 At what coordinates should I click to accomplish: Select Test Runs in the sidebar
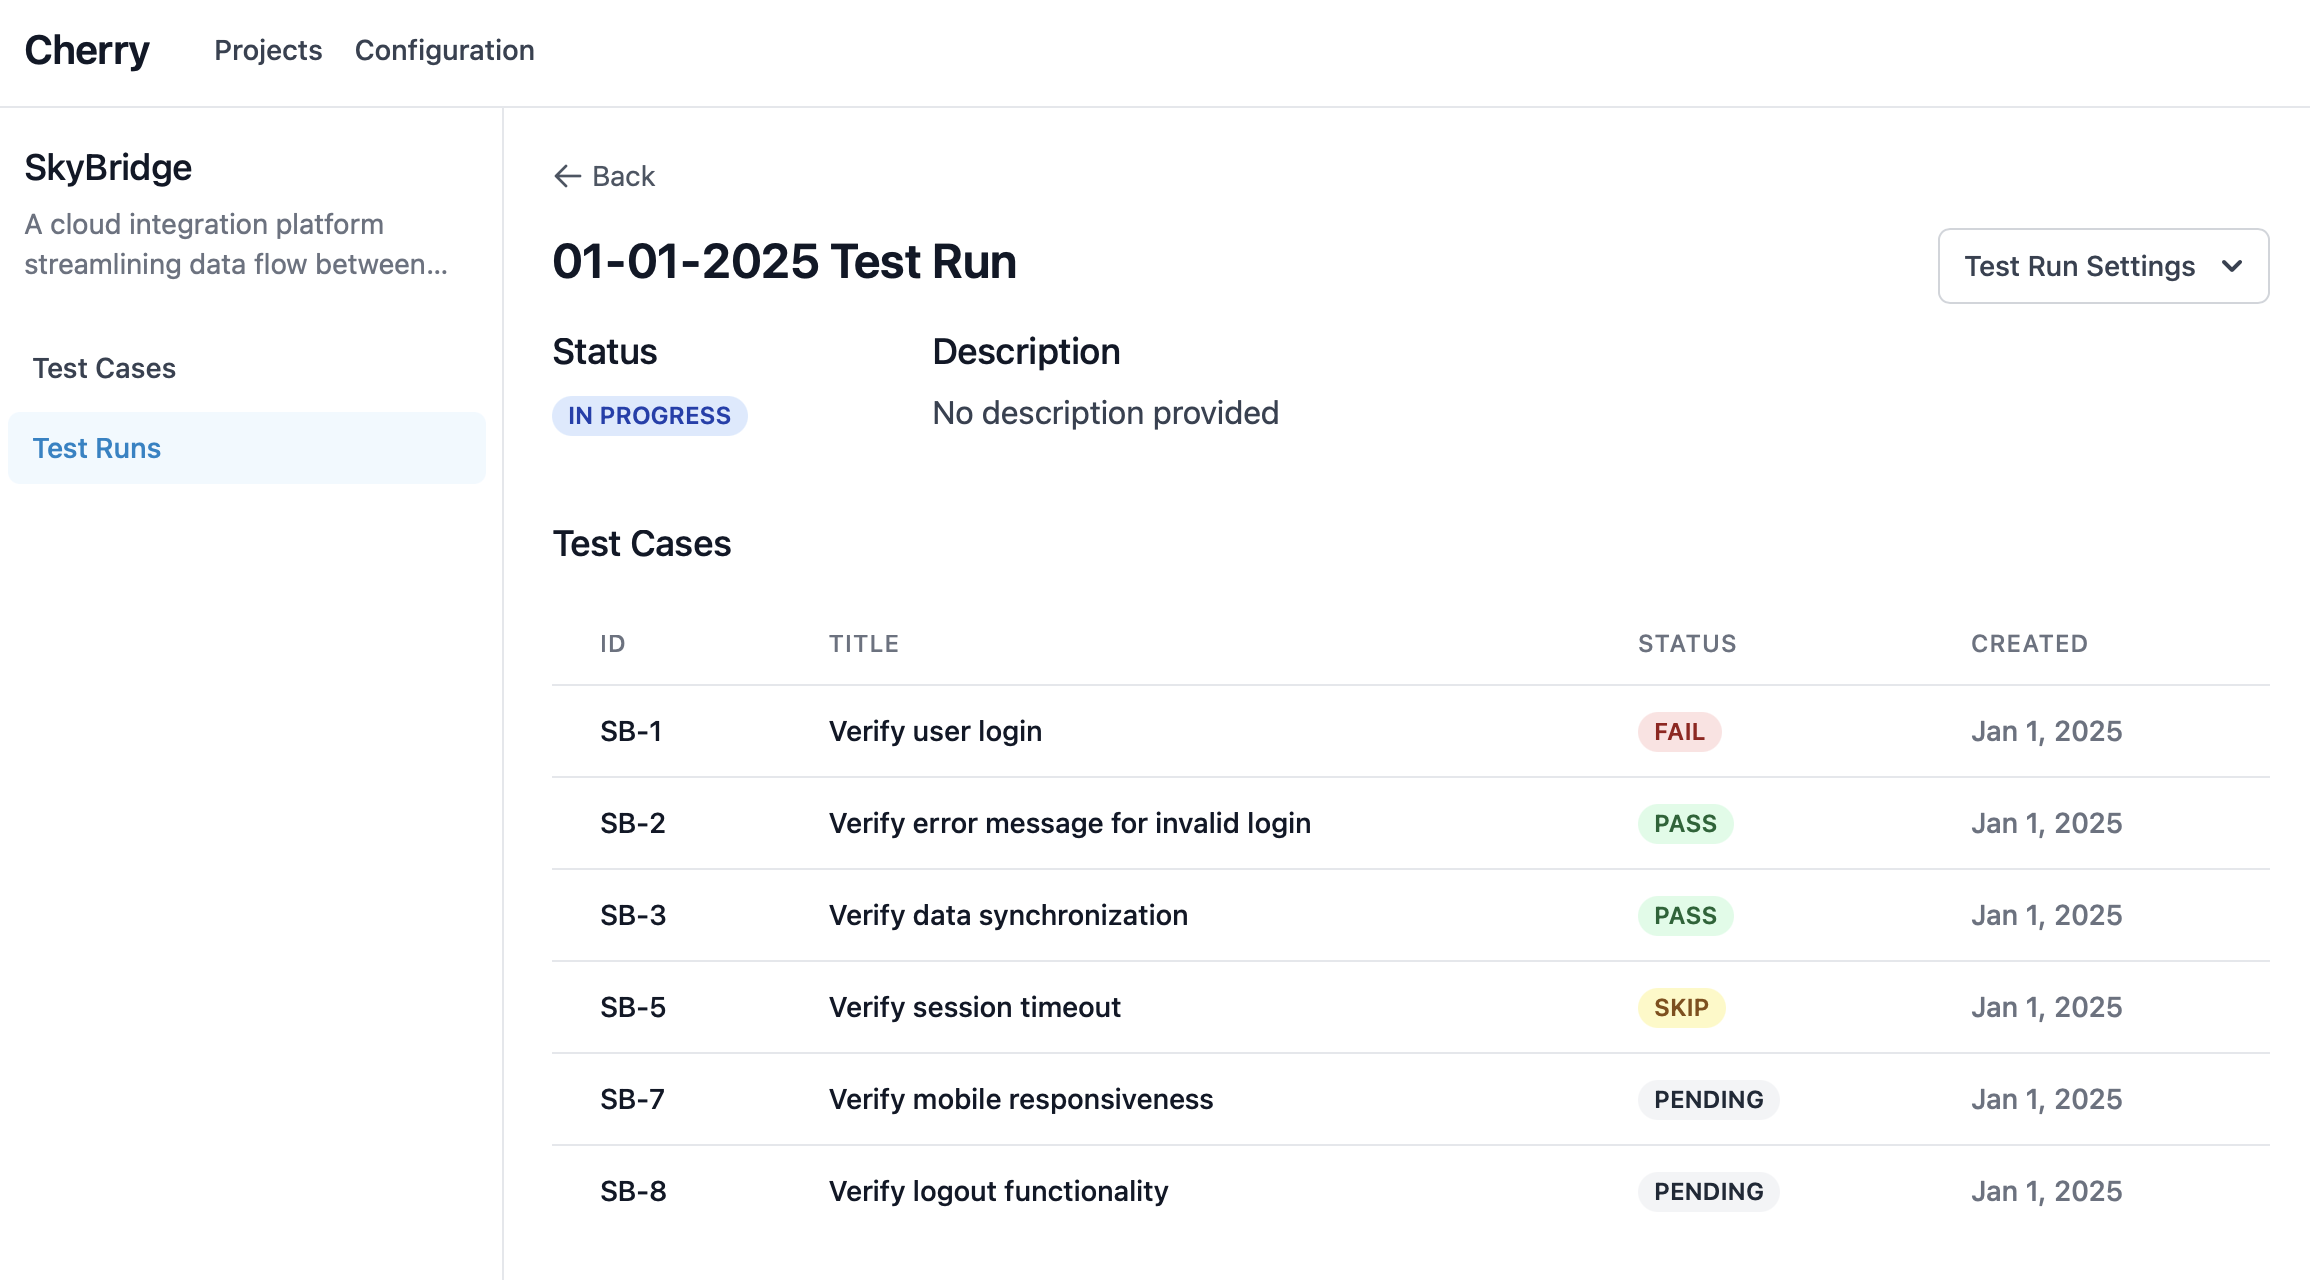pos(96,448)
